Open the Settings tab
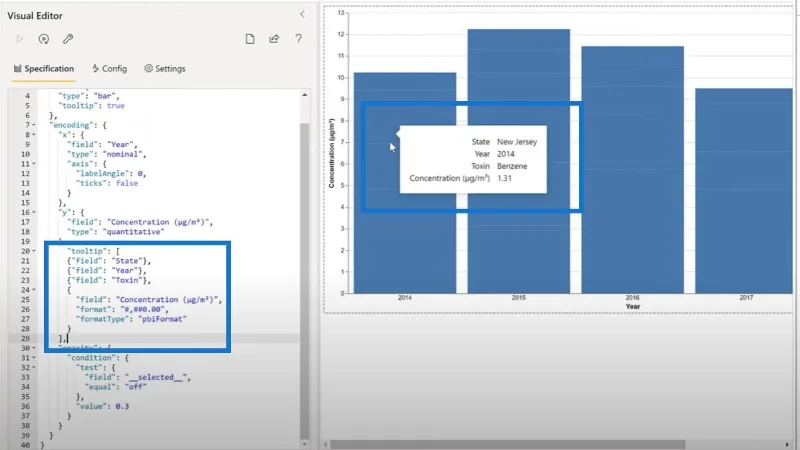Image resolution: width=800 pixels, height=450 pixels. (x=165, y=68)
